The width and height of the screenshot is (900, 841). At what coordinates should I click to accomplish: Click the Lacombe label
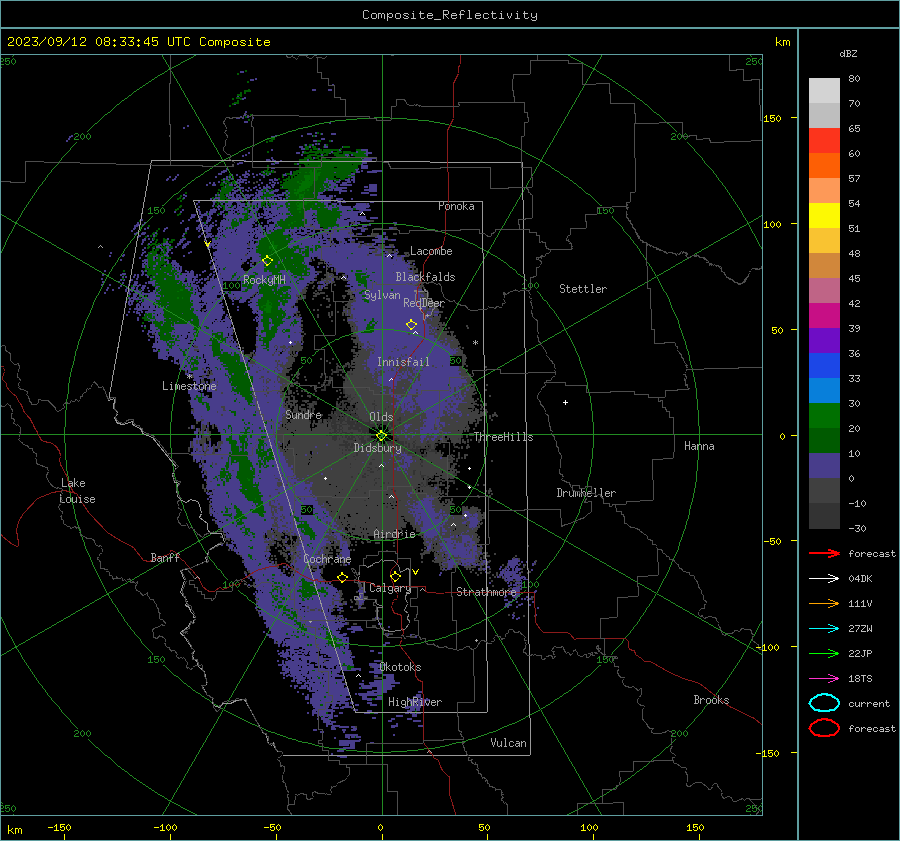[431, 251]
